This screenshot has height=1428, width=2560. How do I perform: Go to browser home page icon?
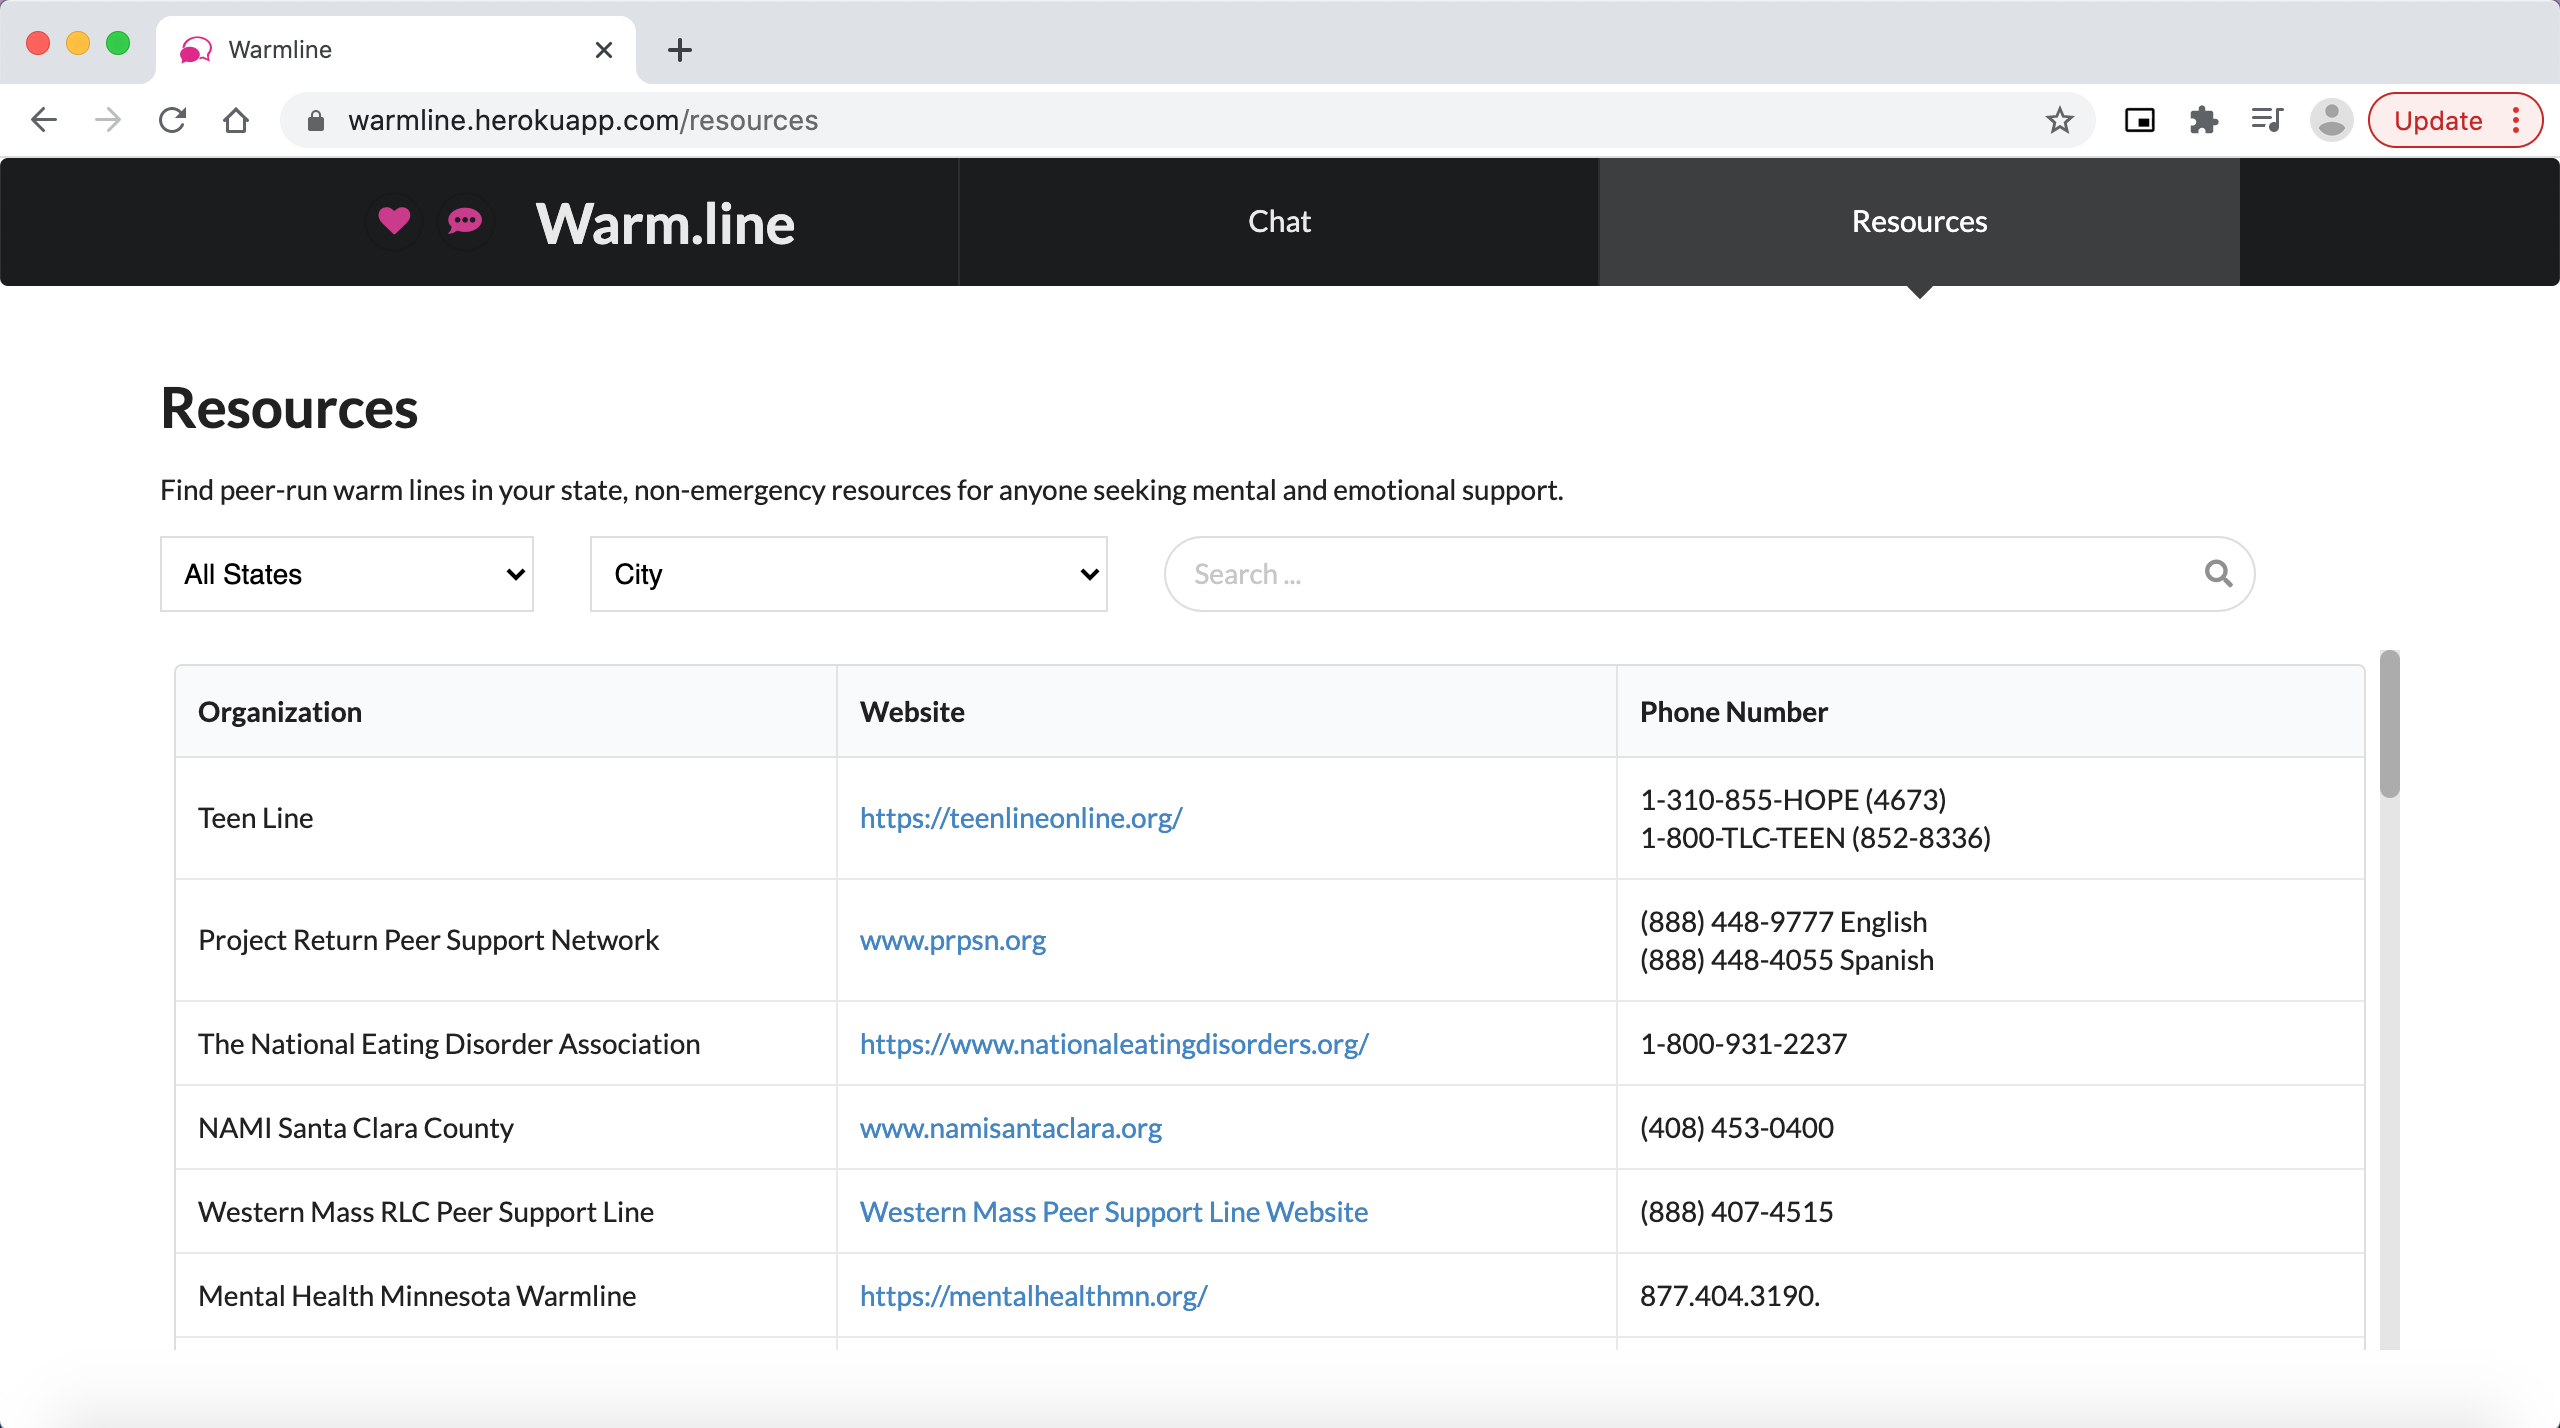point(236,121)
